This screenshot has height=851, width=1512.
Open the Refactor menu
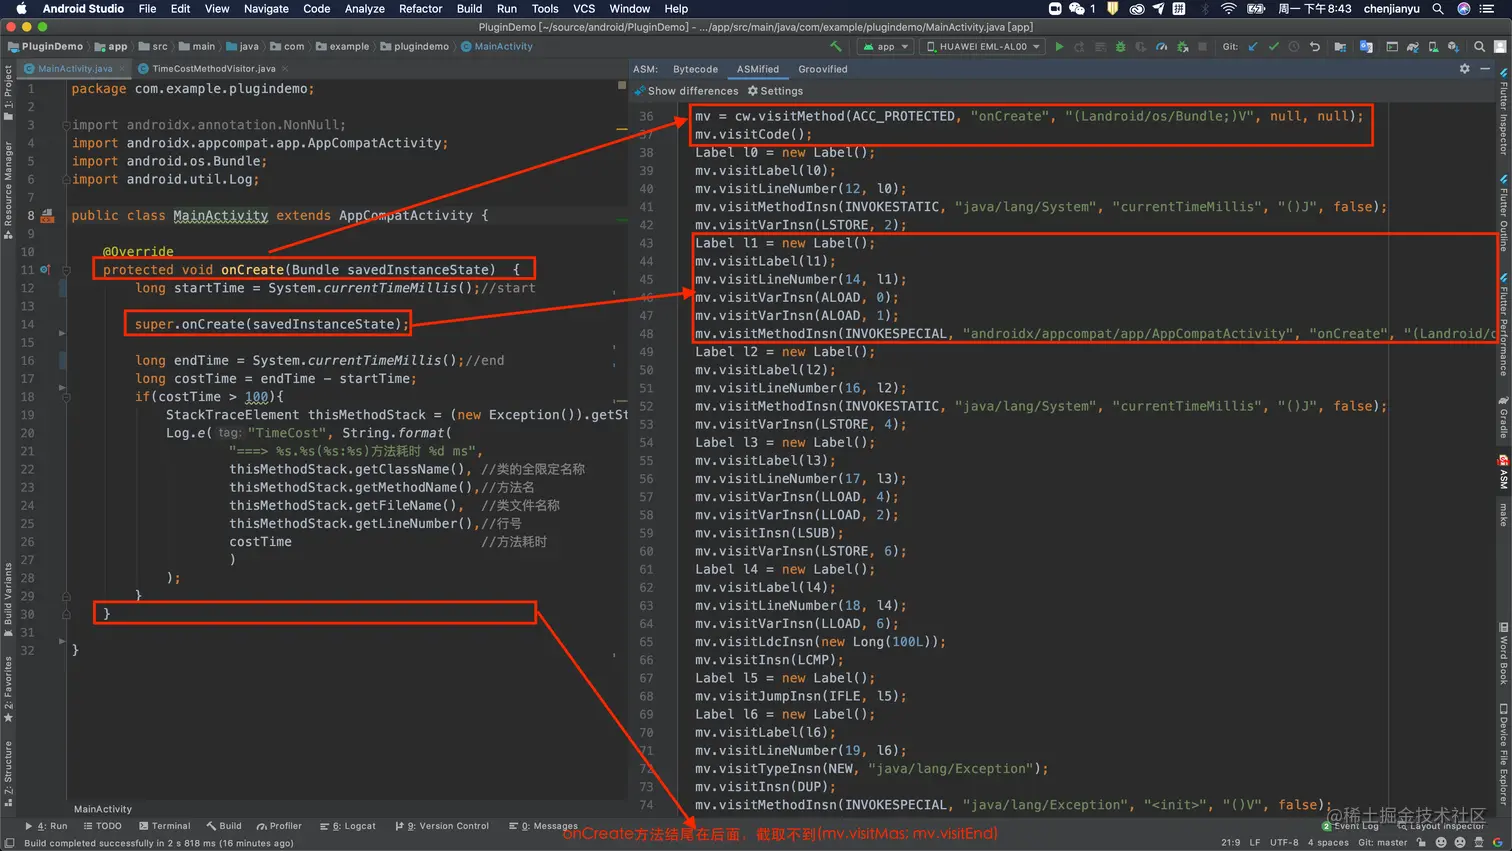click(420, 9)
